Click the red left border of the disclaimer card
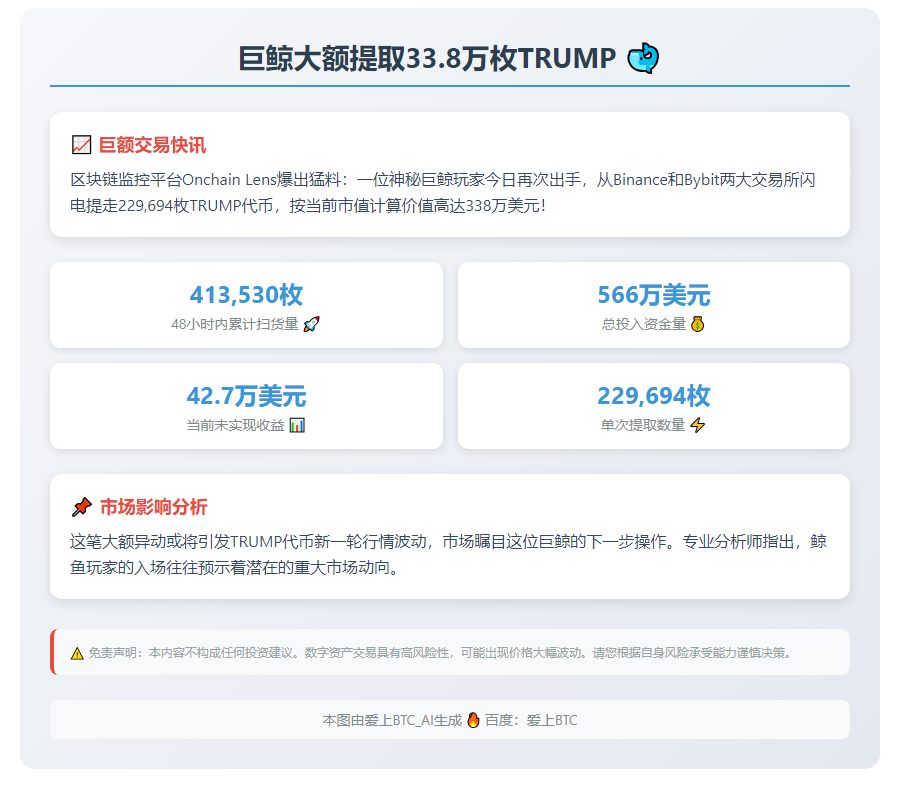900x801 pixels. (52, 652)
